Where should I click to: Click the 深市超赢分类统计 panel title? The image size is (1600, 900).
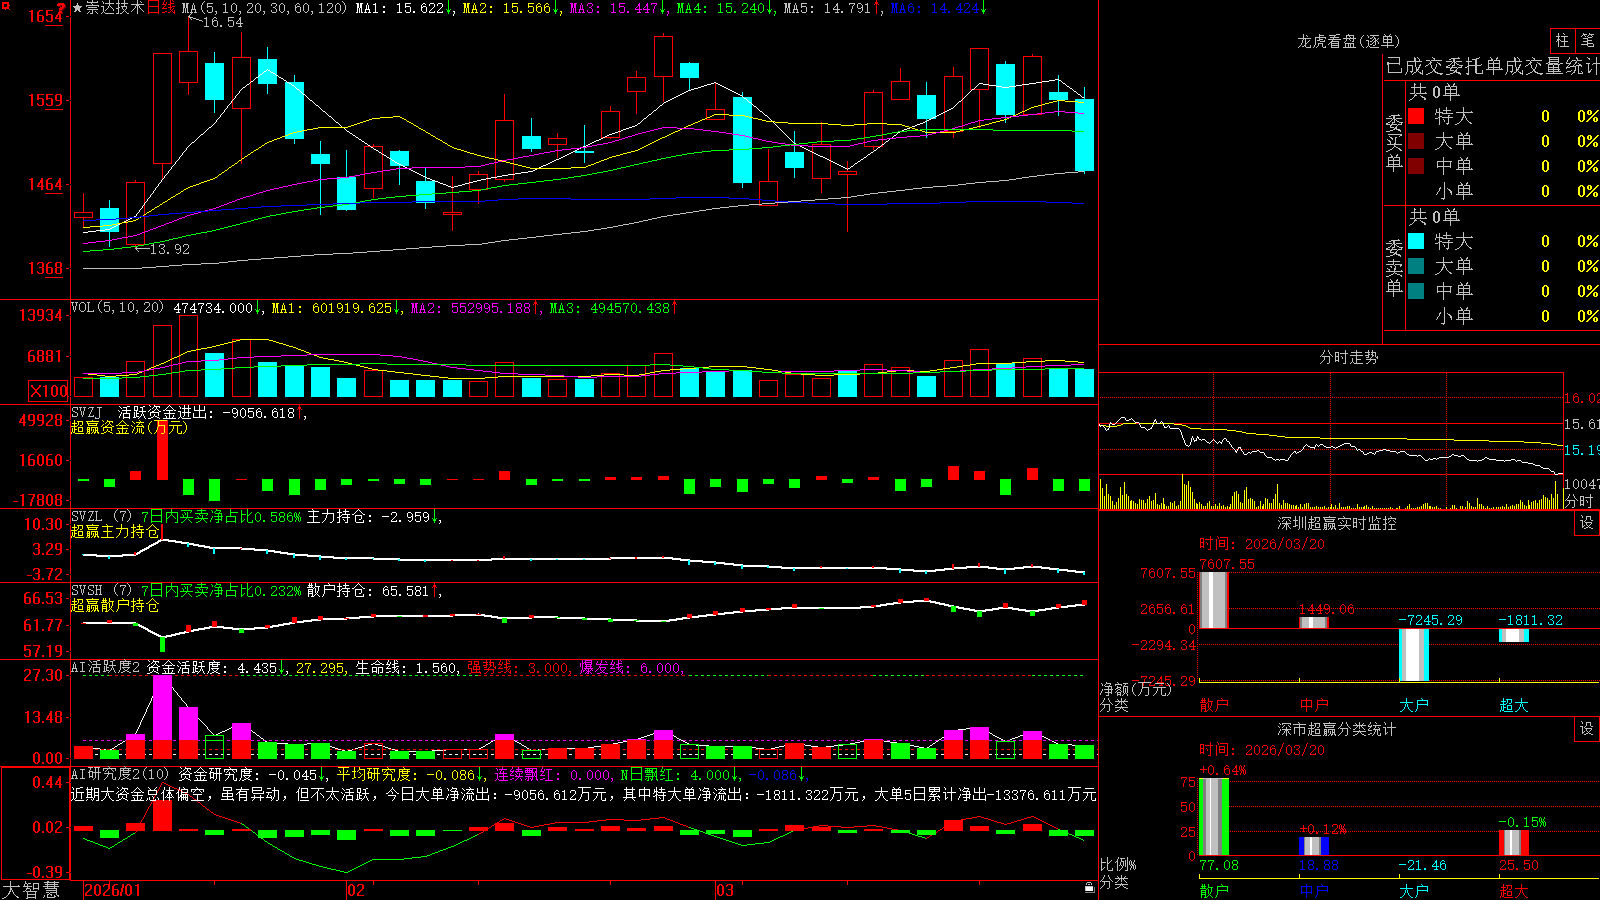[x=1336, y=729]
